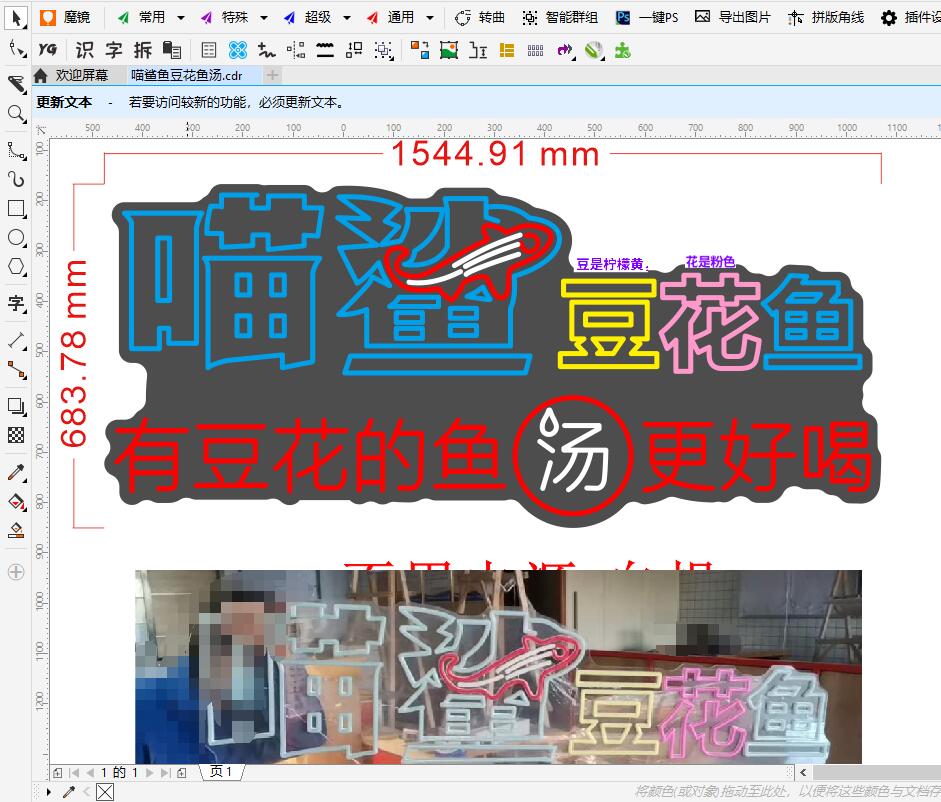
Task: Click the 拆 split text icon
Action: (142, 50)
